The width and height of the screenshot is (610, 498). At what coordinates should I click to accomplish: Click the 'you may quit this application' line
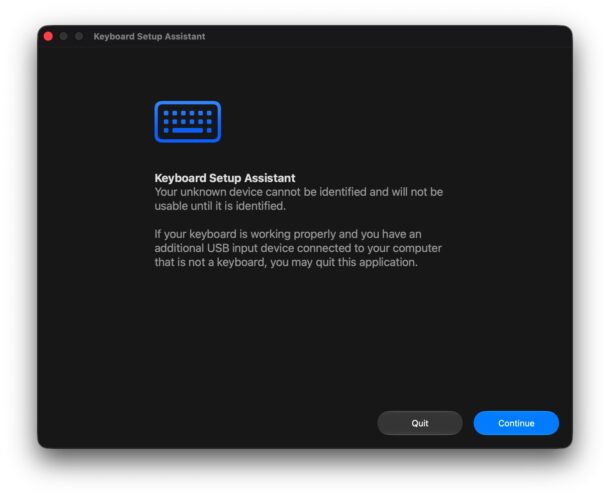286,262
